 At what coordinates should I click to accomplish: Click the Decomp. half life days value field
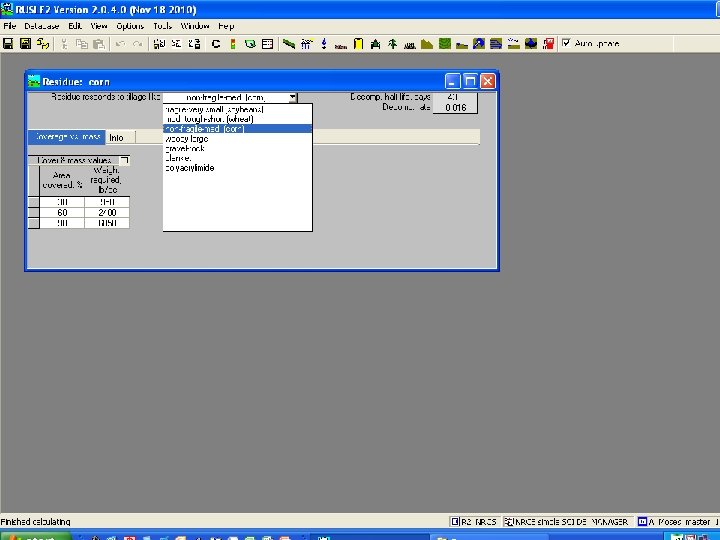455,97
